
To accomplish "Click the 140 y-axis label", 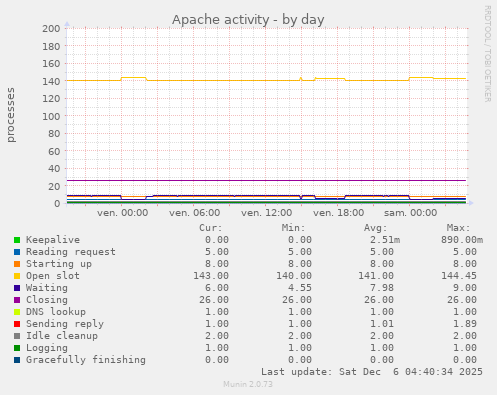I will click(x=51, y=81).
